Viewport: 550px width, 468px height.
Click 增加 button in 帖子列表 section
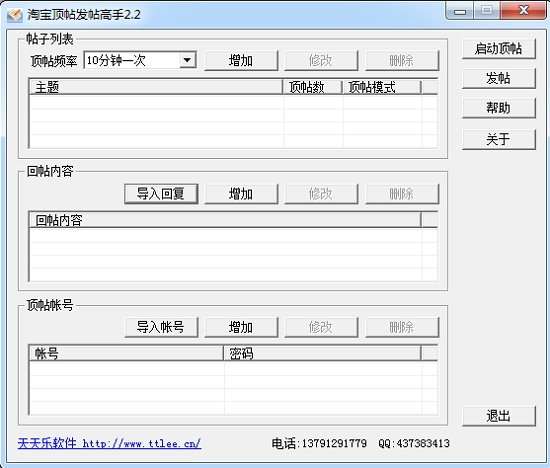pos(241,60)
